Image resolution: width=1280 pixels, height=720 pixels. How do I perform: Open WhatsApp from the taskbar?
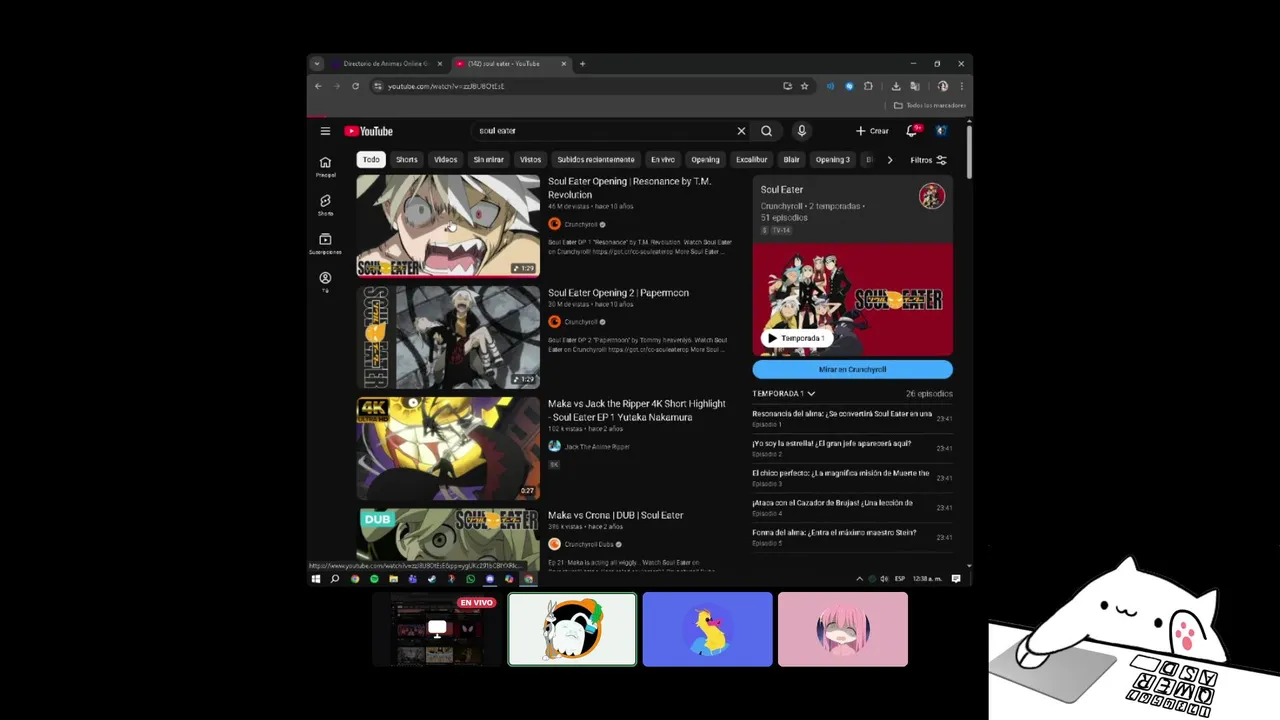coord(470,579)
